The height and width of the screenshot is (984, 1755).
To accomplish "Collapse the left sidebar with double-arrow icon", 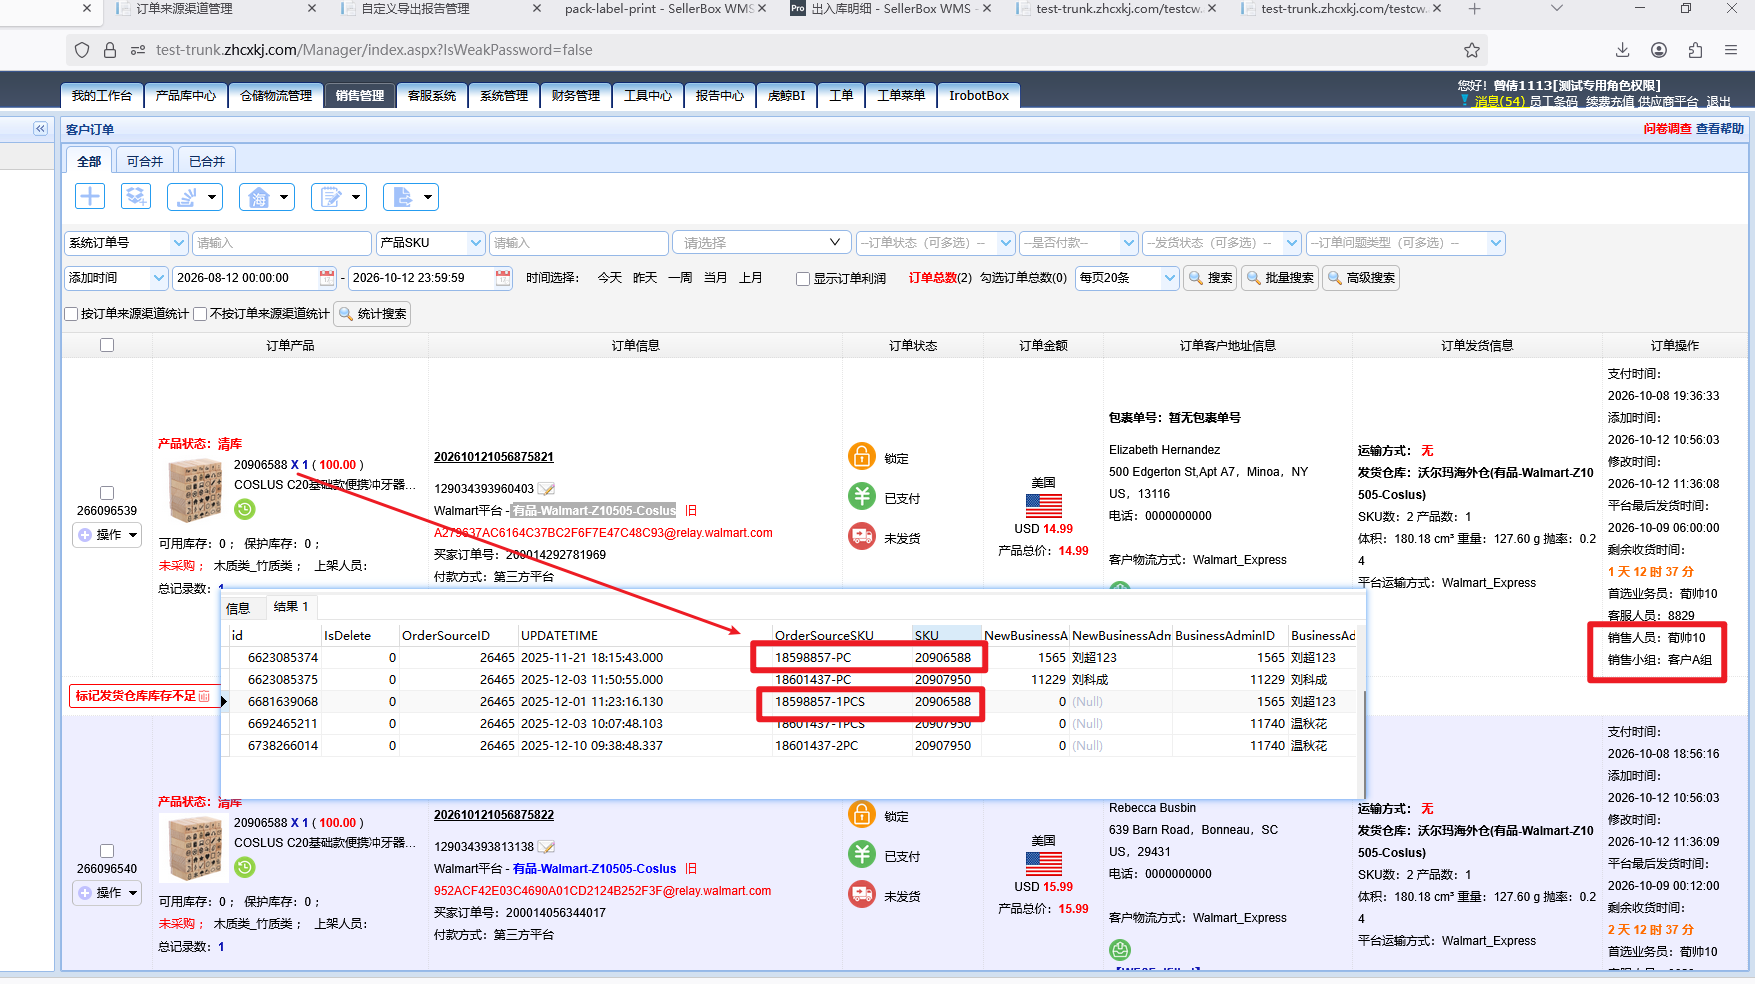I will (x=40, y=129).
